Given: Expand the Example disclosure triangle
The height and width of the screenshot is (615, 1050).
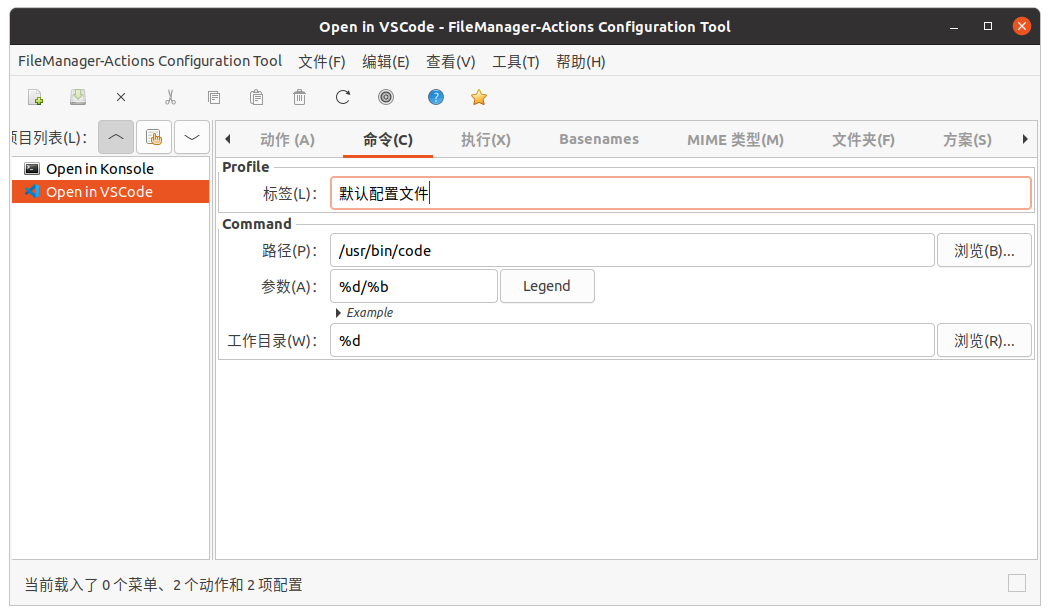Looking at the screenshot, I should click(x=339, y=313).
